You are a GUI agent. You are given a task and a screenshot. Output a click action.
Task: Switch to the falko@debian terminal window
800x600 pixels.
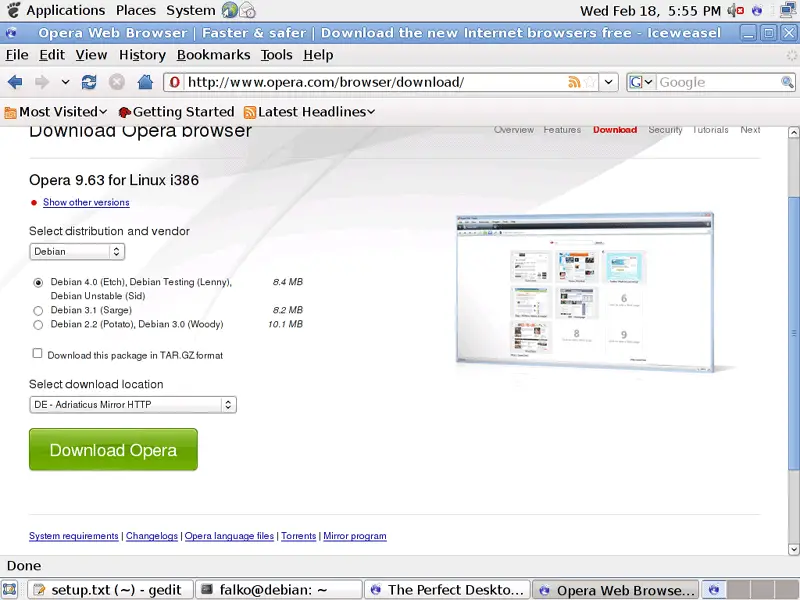click(x=279, y=590)
